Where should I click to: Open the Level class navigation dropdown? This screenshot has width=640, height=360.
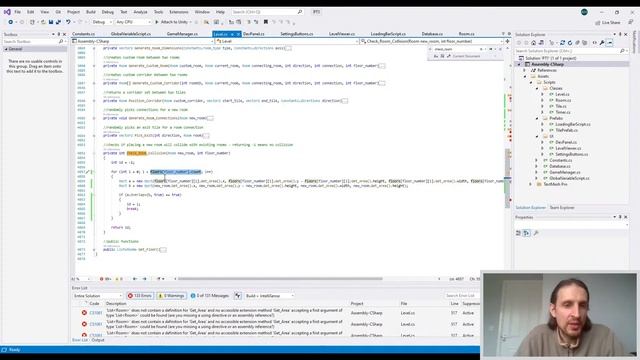(x=287, y=41)
